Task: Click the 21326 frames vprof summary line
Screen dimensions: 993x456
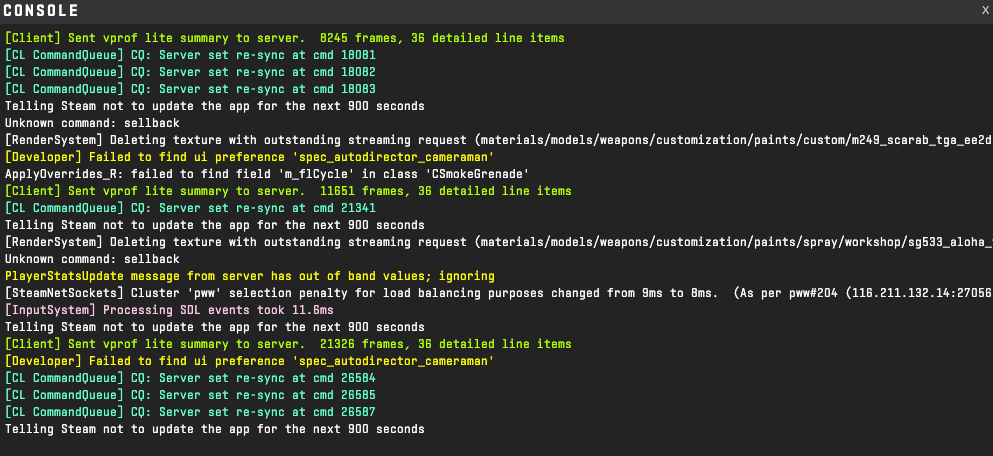Action: 288,345
